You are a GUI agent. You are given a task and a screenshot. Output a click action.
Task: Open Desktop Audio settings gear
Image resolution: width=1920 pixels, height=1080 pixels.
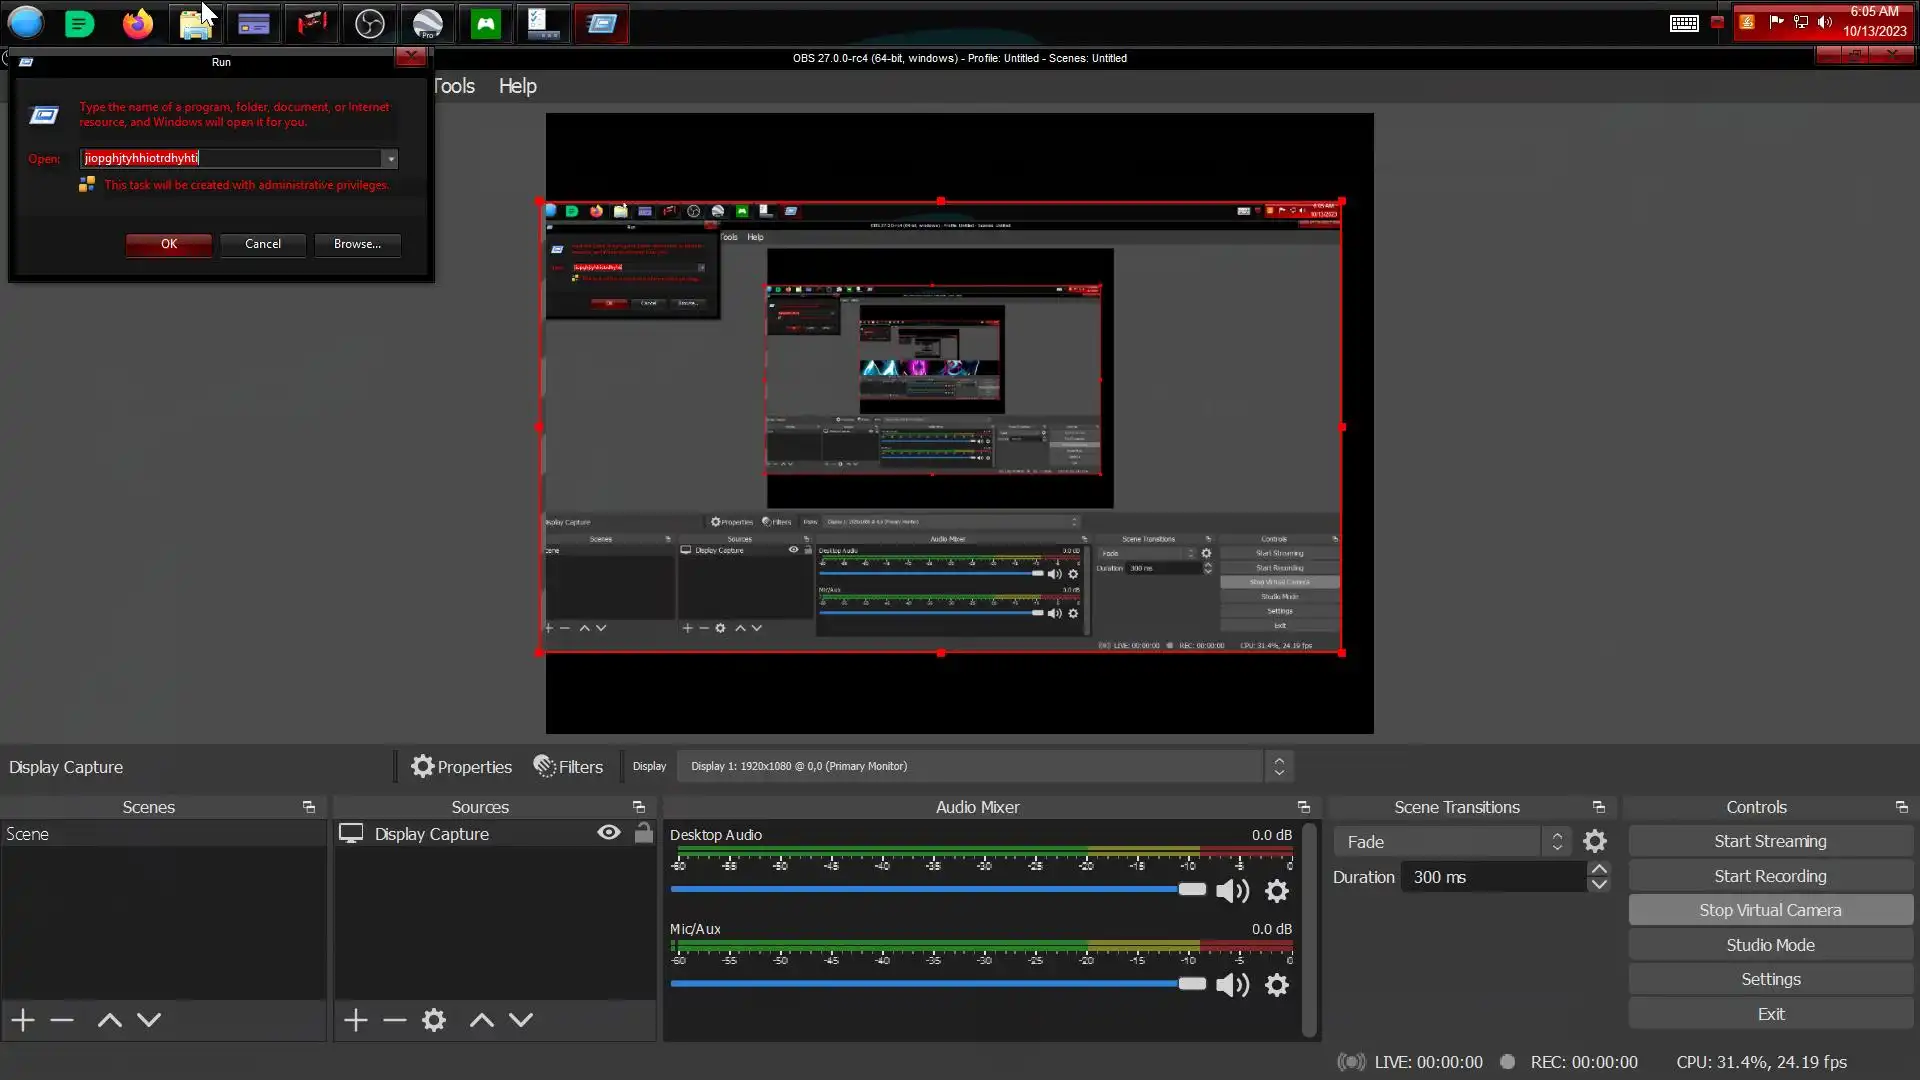(1277, 891)
